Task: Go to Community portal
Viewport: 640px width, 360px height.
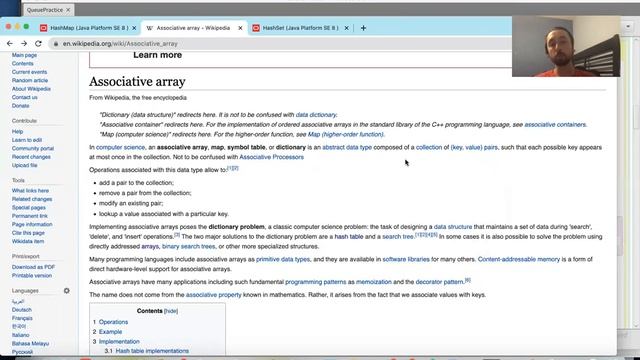Action: tap(33, 149)
